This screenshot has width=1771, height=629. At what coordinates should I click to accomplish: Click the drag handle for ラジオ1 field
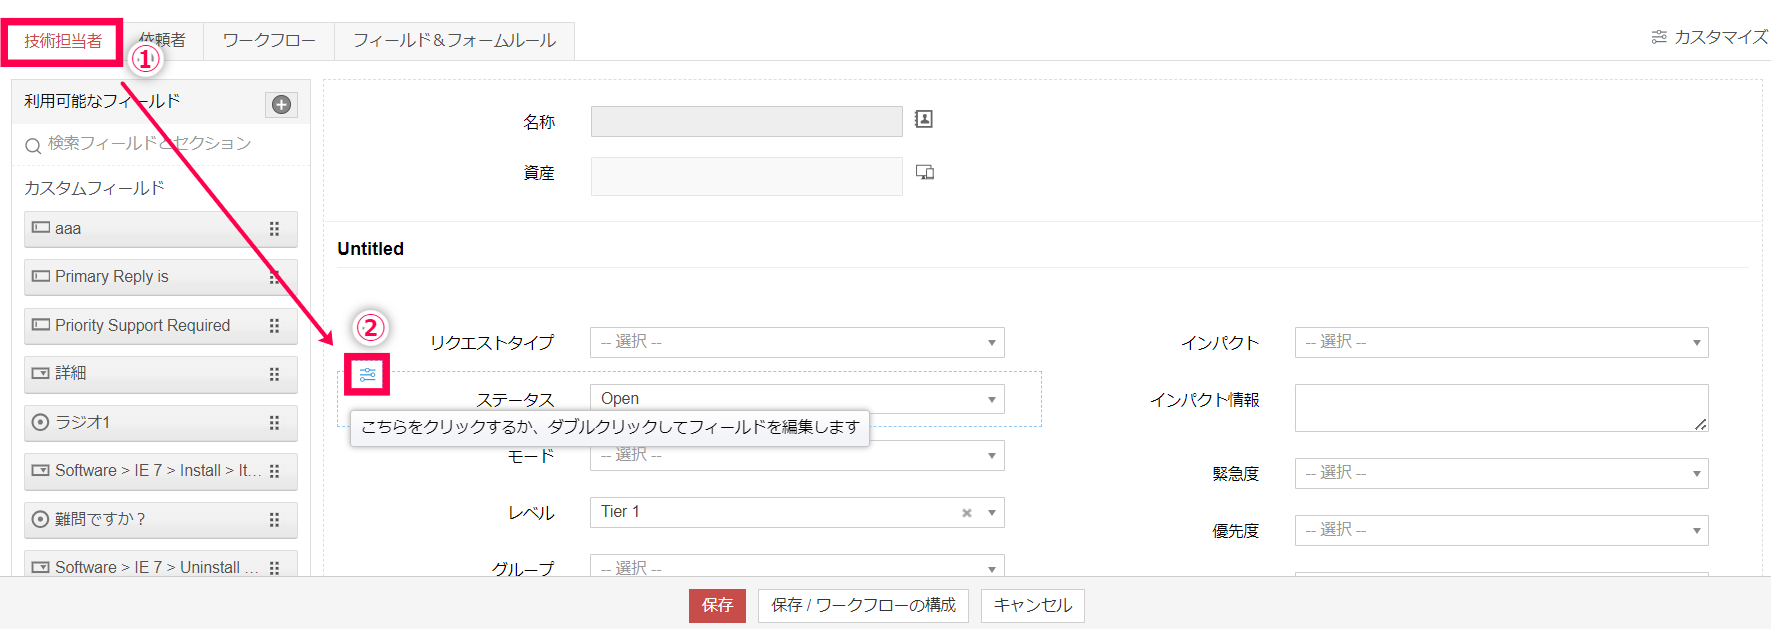pyautogui.click(x=274, y=423)
